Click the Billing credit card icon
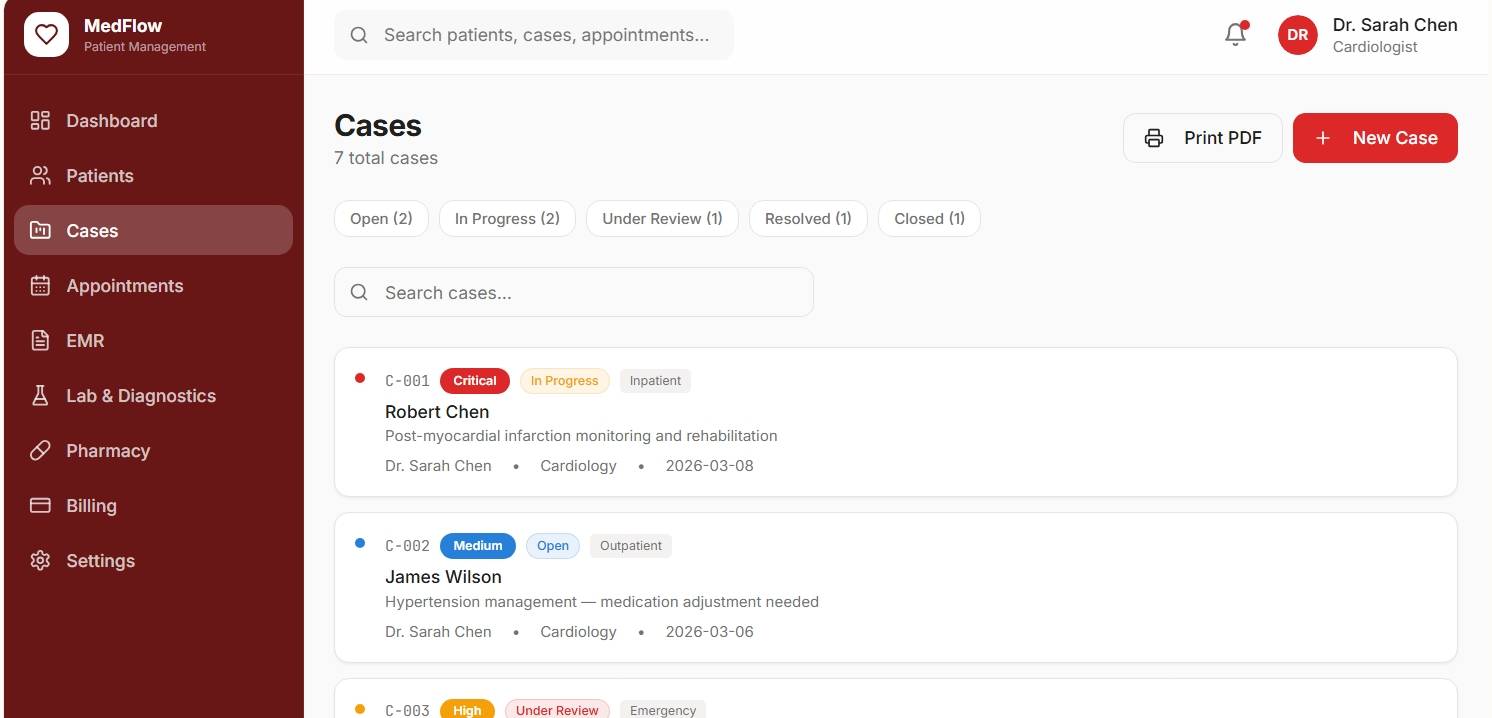Image resolution: width=1492 pixels, height=718 pixels. click(x=40, y=506)
